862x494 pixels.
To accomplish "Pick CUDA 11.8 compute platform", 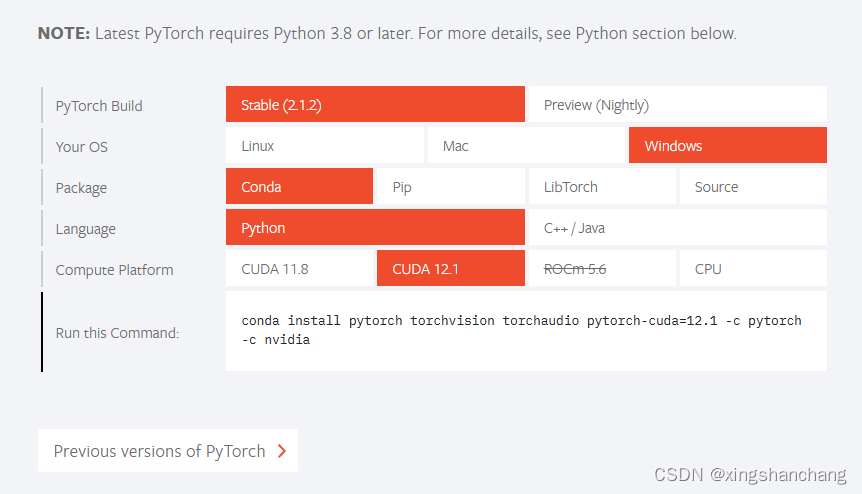I will click(x=300, y=269).
